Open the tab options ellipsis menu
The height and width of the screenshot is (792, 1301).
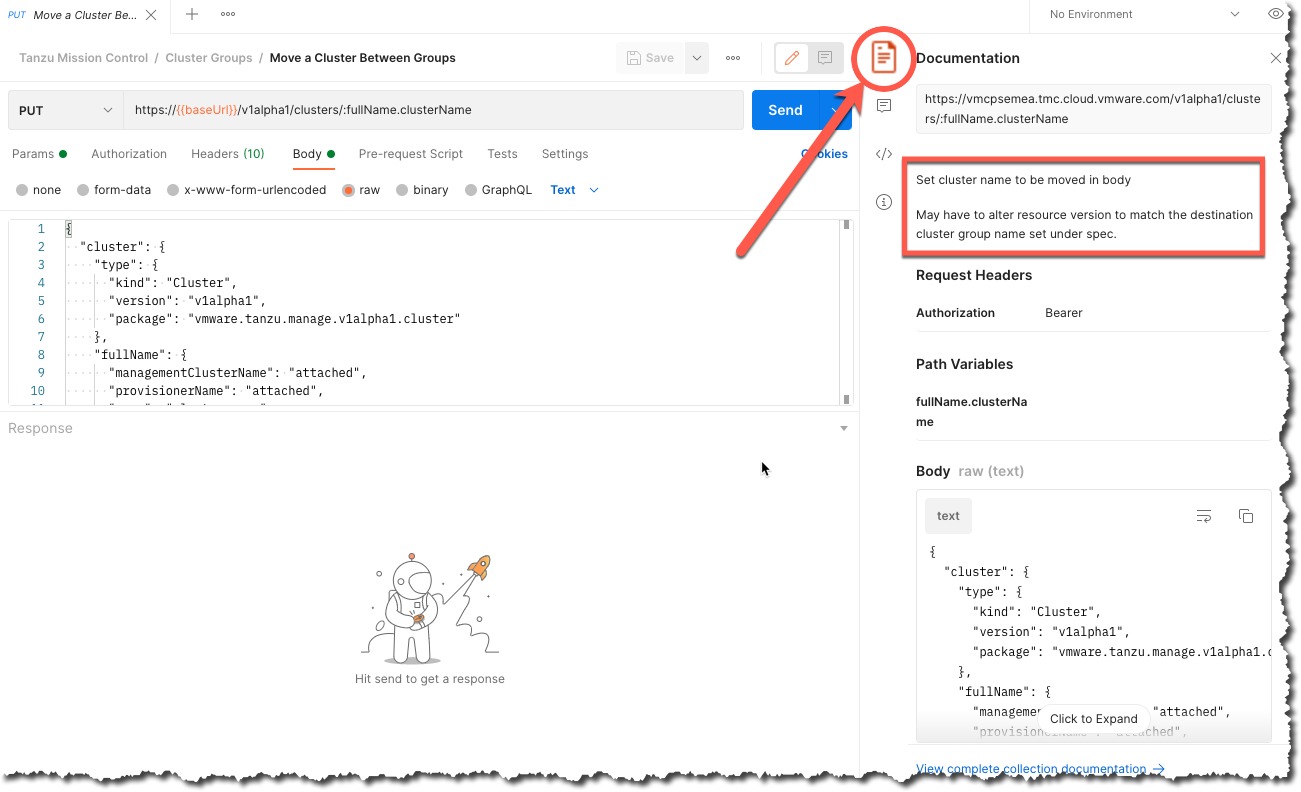(x=228, y=14)
